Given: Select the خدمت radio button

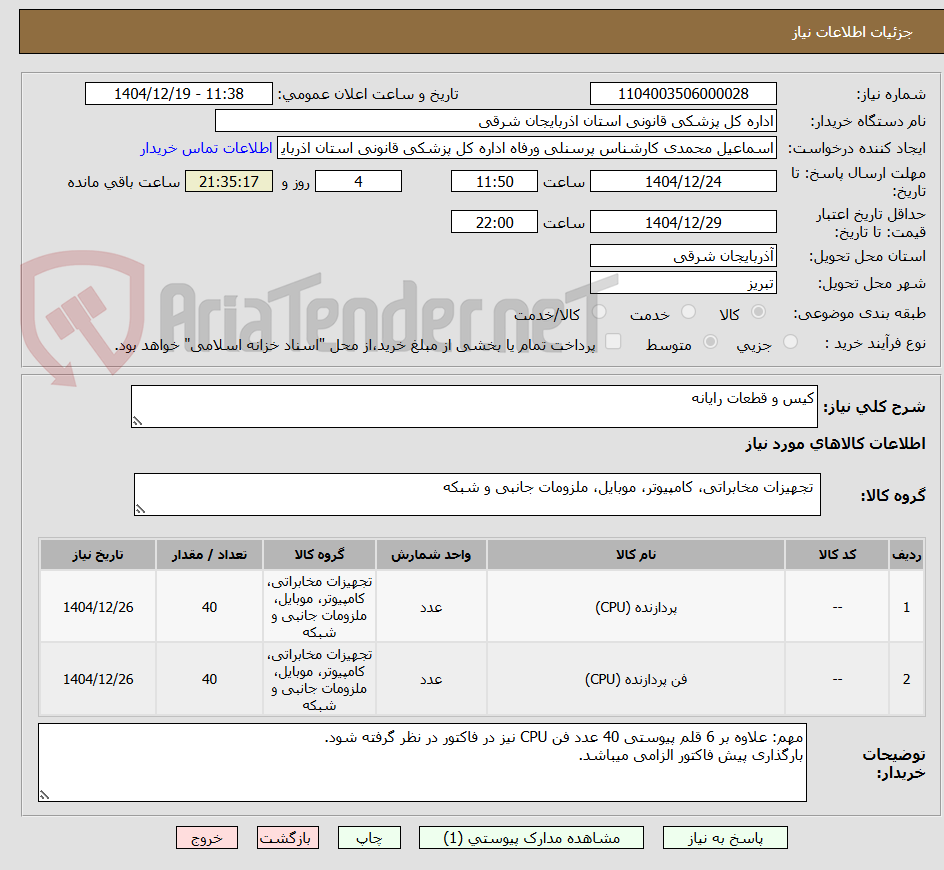Looking at the screenshot, I should (x=688, y=311).
